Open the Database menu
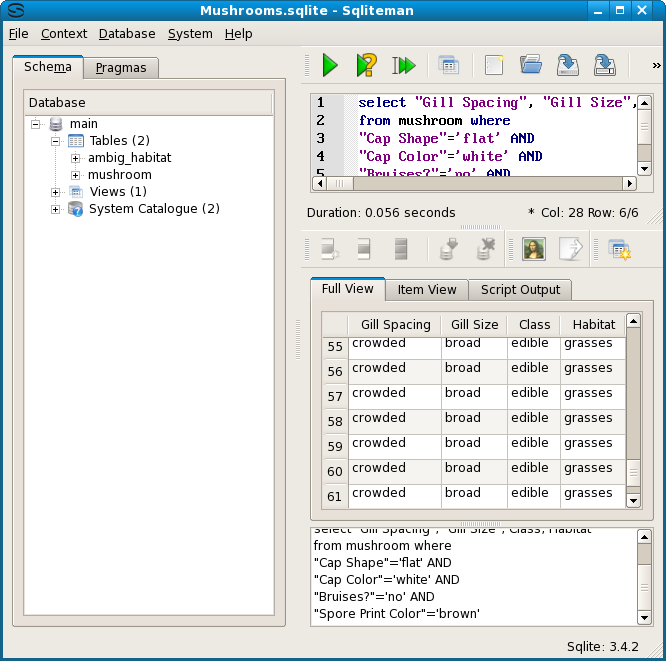 [x=127, y=34]
